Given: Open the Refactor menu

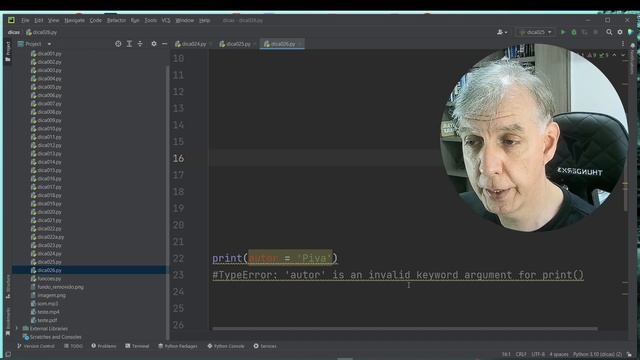Looking at the screenshot, I should pyautogui.click(x=116, y=20).
